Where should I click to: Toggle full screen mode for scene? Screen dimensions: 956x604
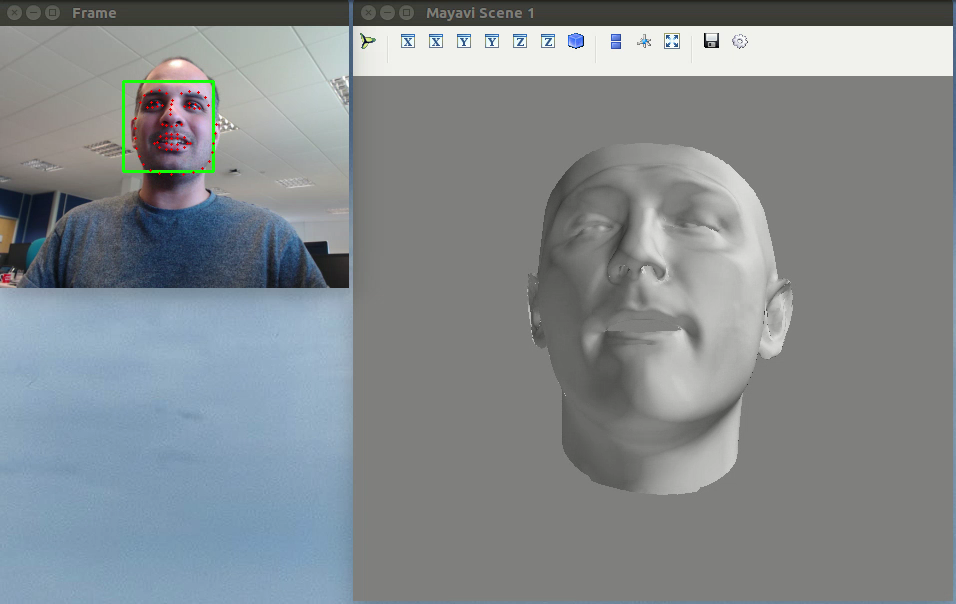672,41
